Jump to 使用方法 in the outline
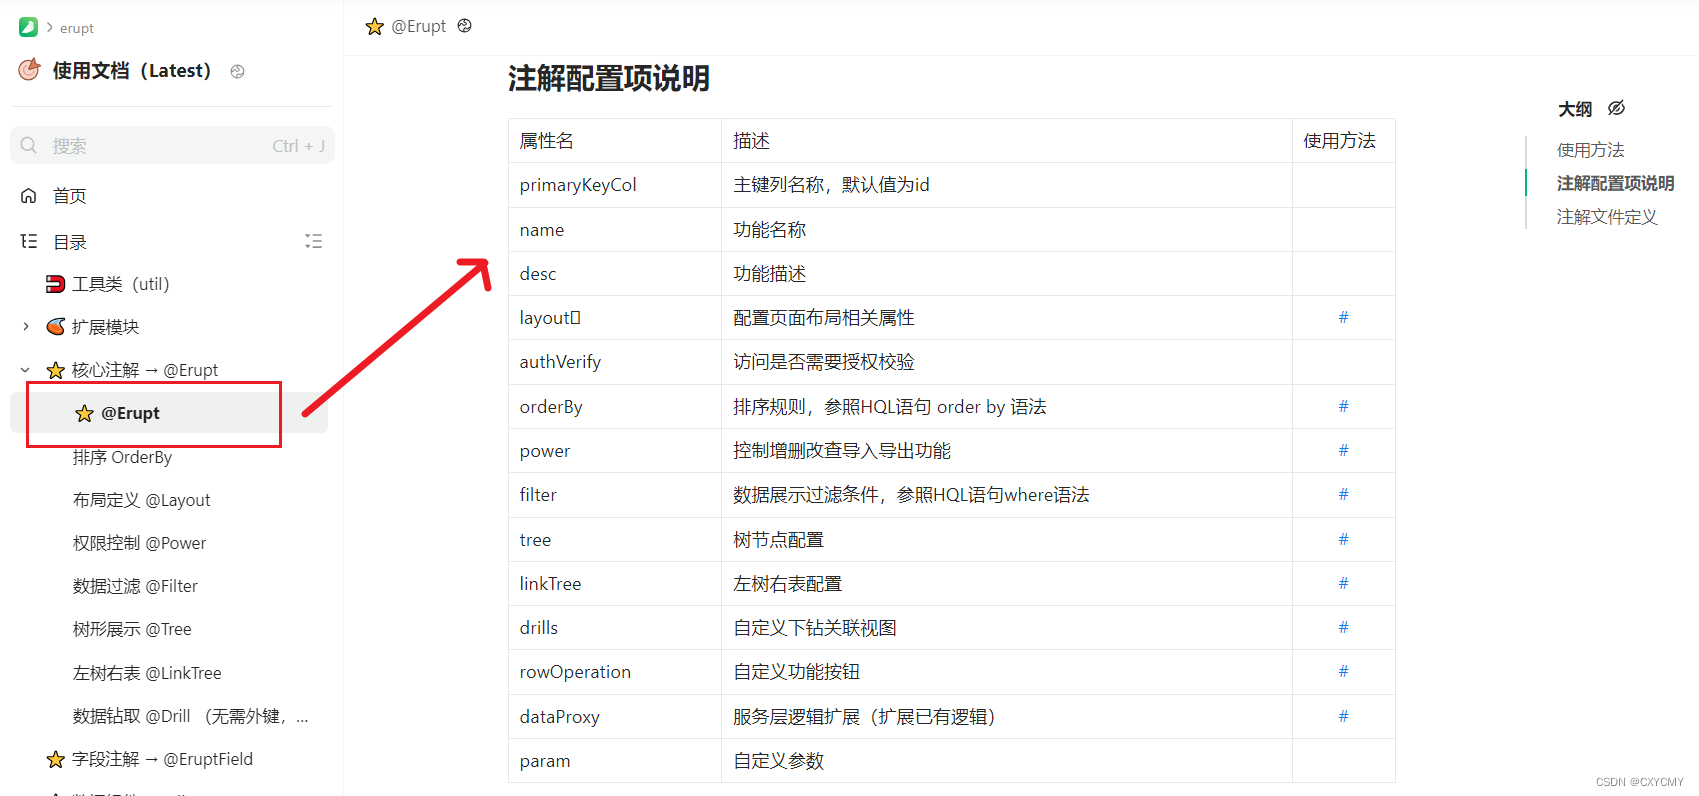Screen dimensions: 1699x796 (x=1590, y=150)
